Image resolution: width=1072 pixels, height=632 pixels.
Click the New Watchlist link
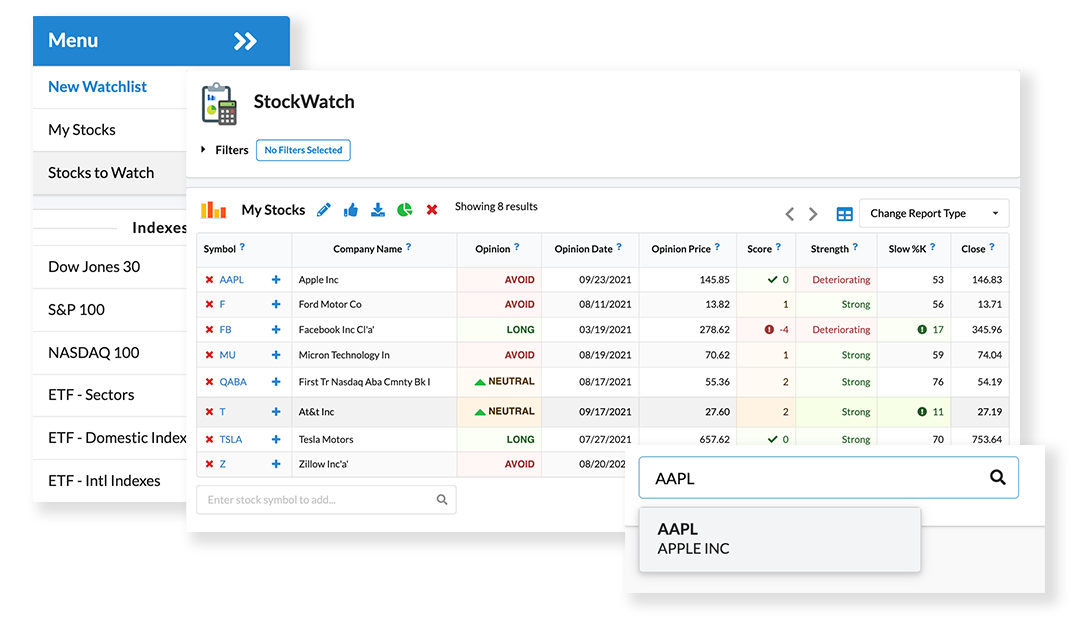[x=98, y=87]
